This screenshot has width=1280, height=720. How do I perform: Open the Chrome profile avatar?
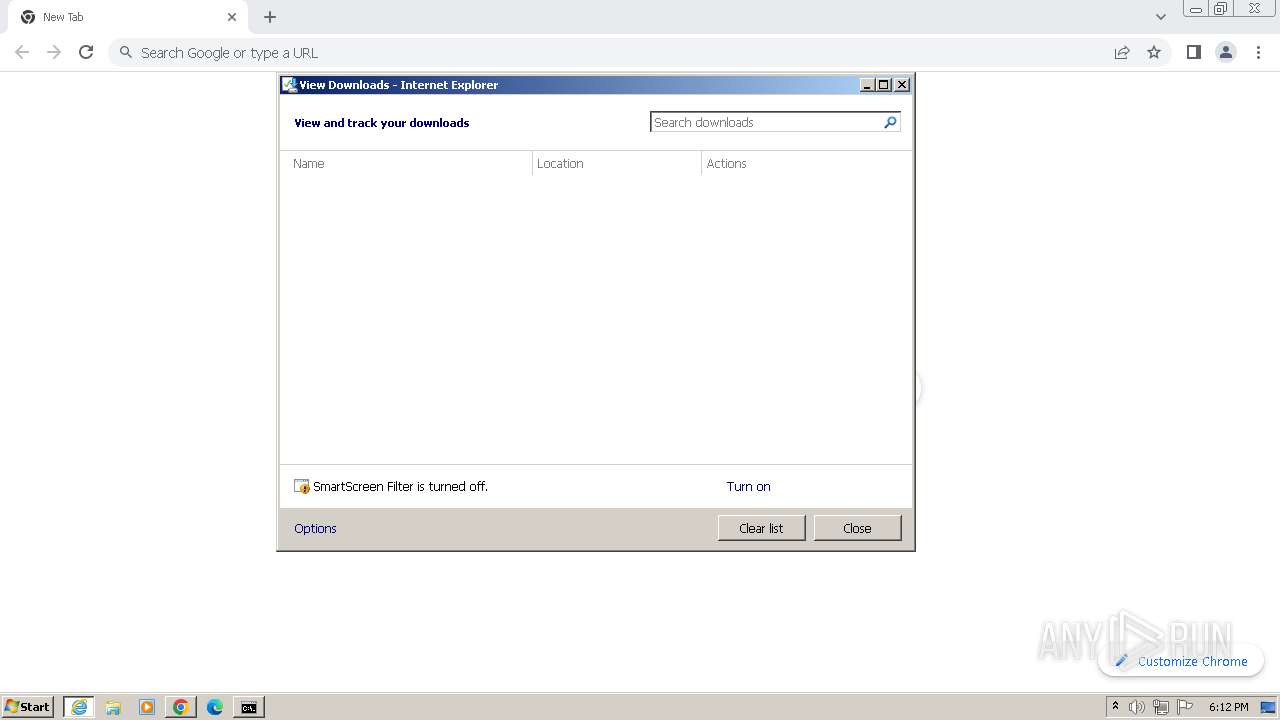(x=1226, y=52)
